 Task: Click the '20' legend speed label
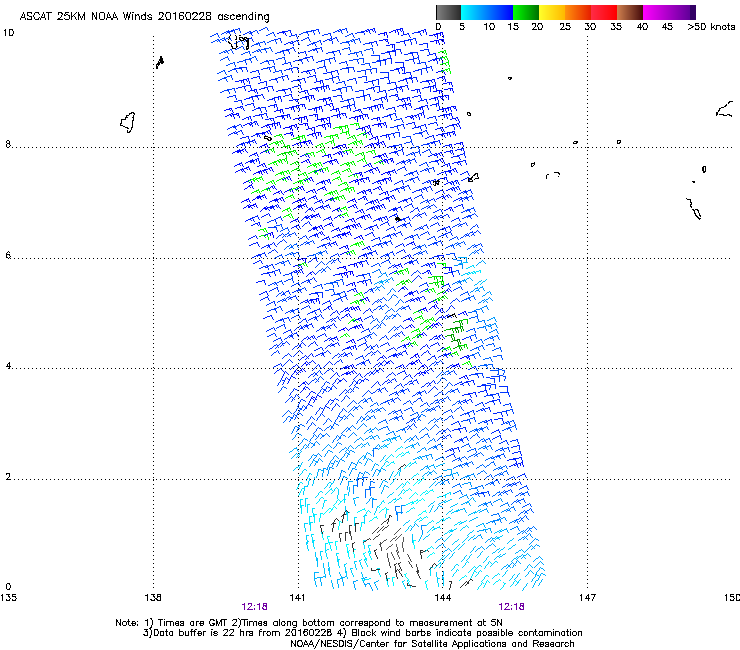(x=537, y=27)
